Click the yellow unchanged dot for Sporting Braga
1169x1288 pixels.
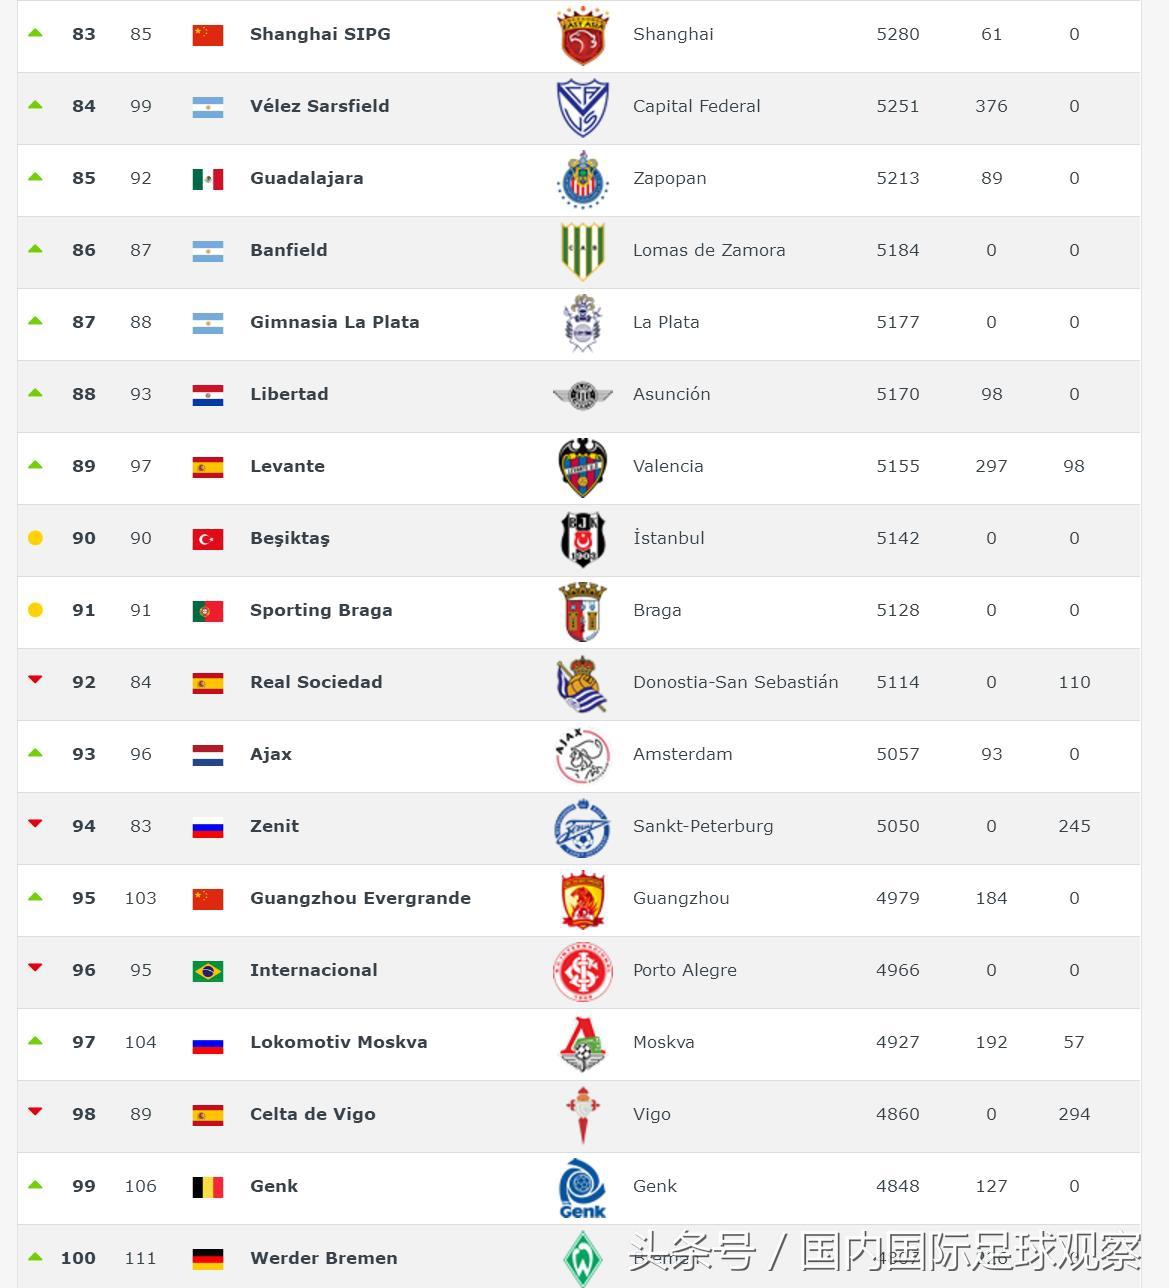[35, 610]
